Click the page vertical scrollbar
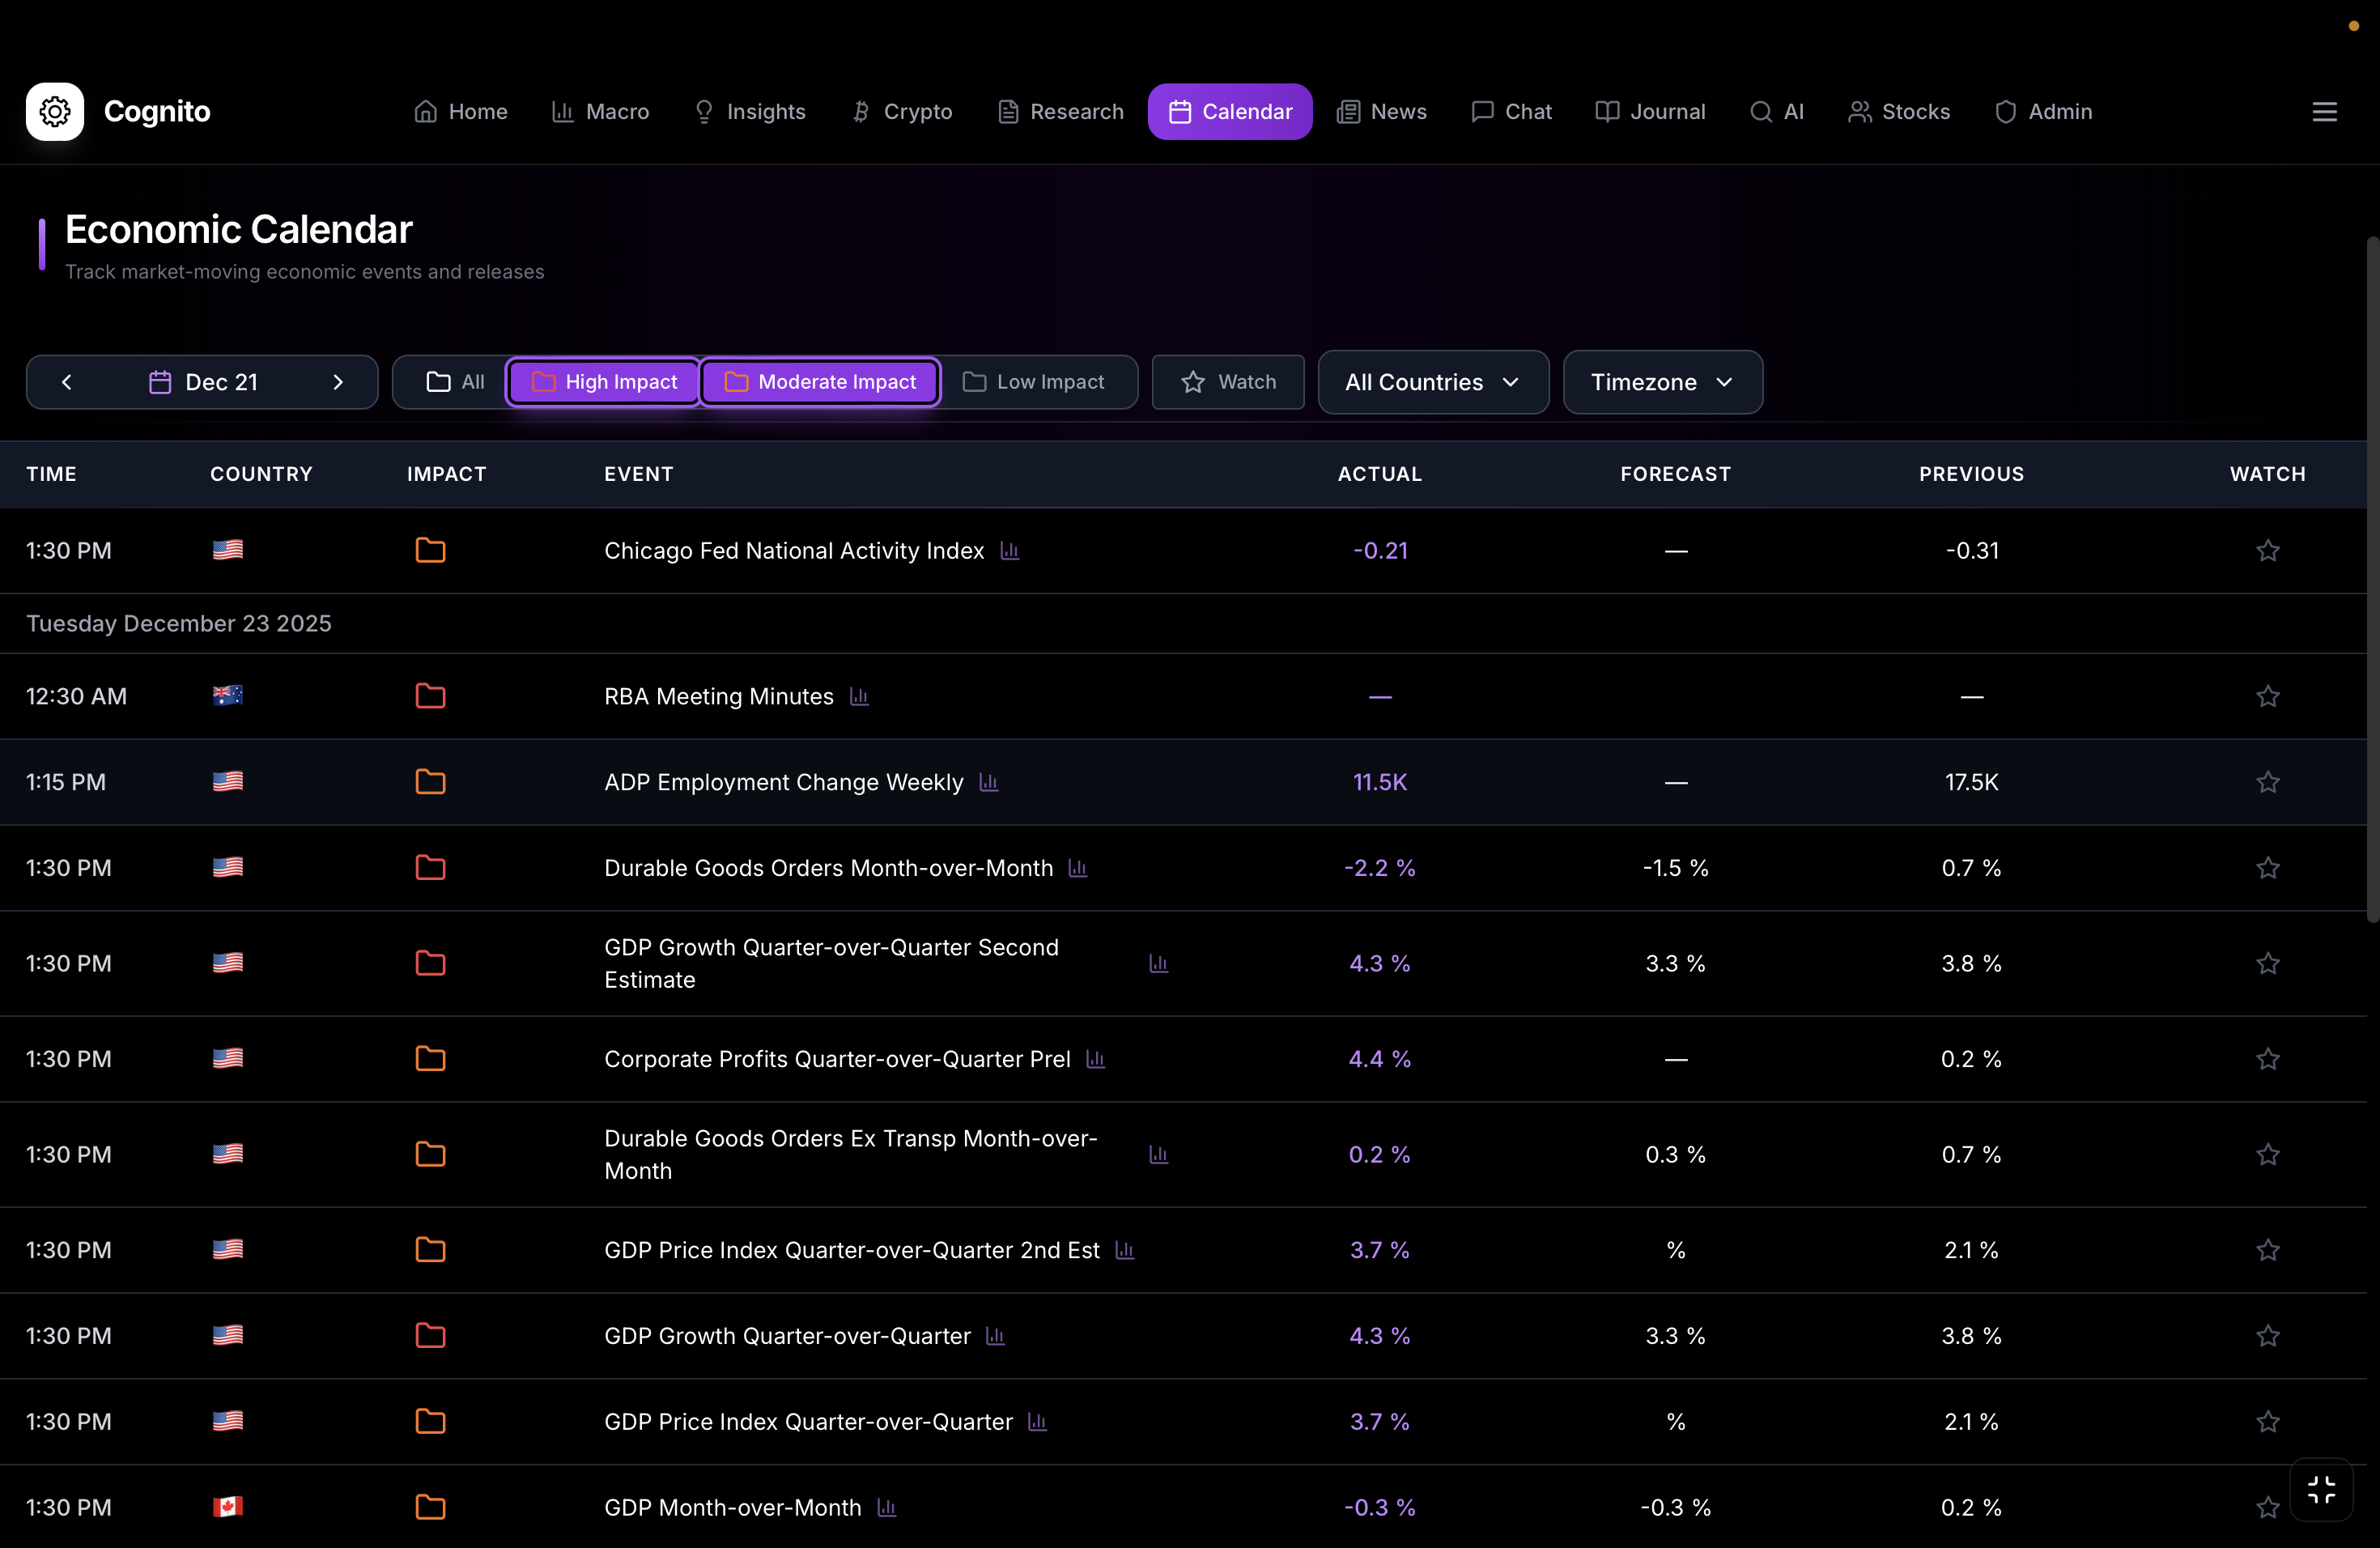This screenshot has height=1548, width=2380. click(2372, 580)
